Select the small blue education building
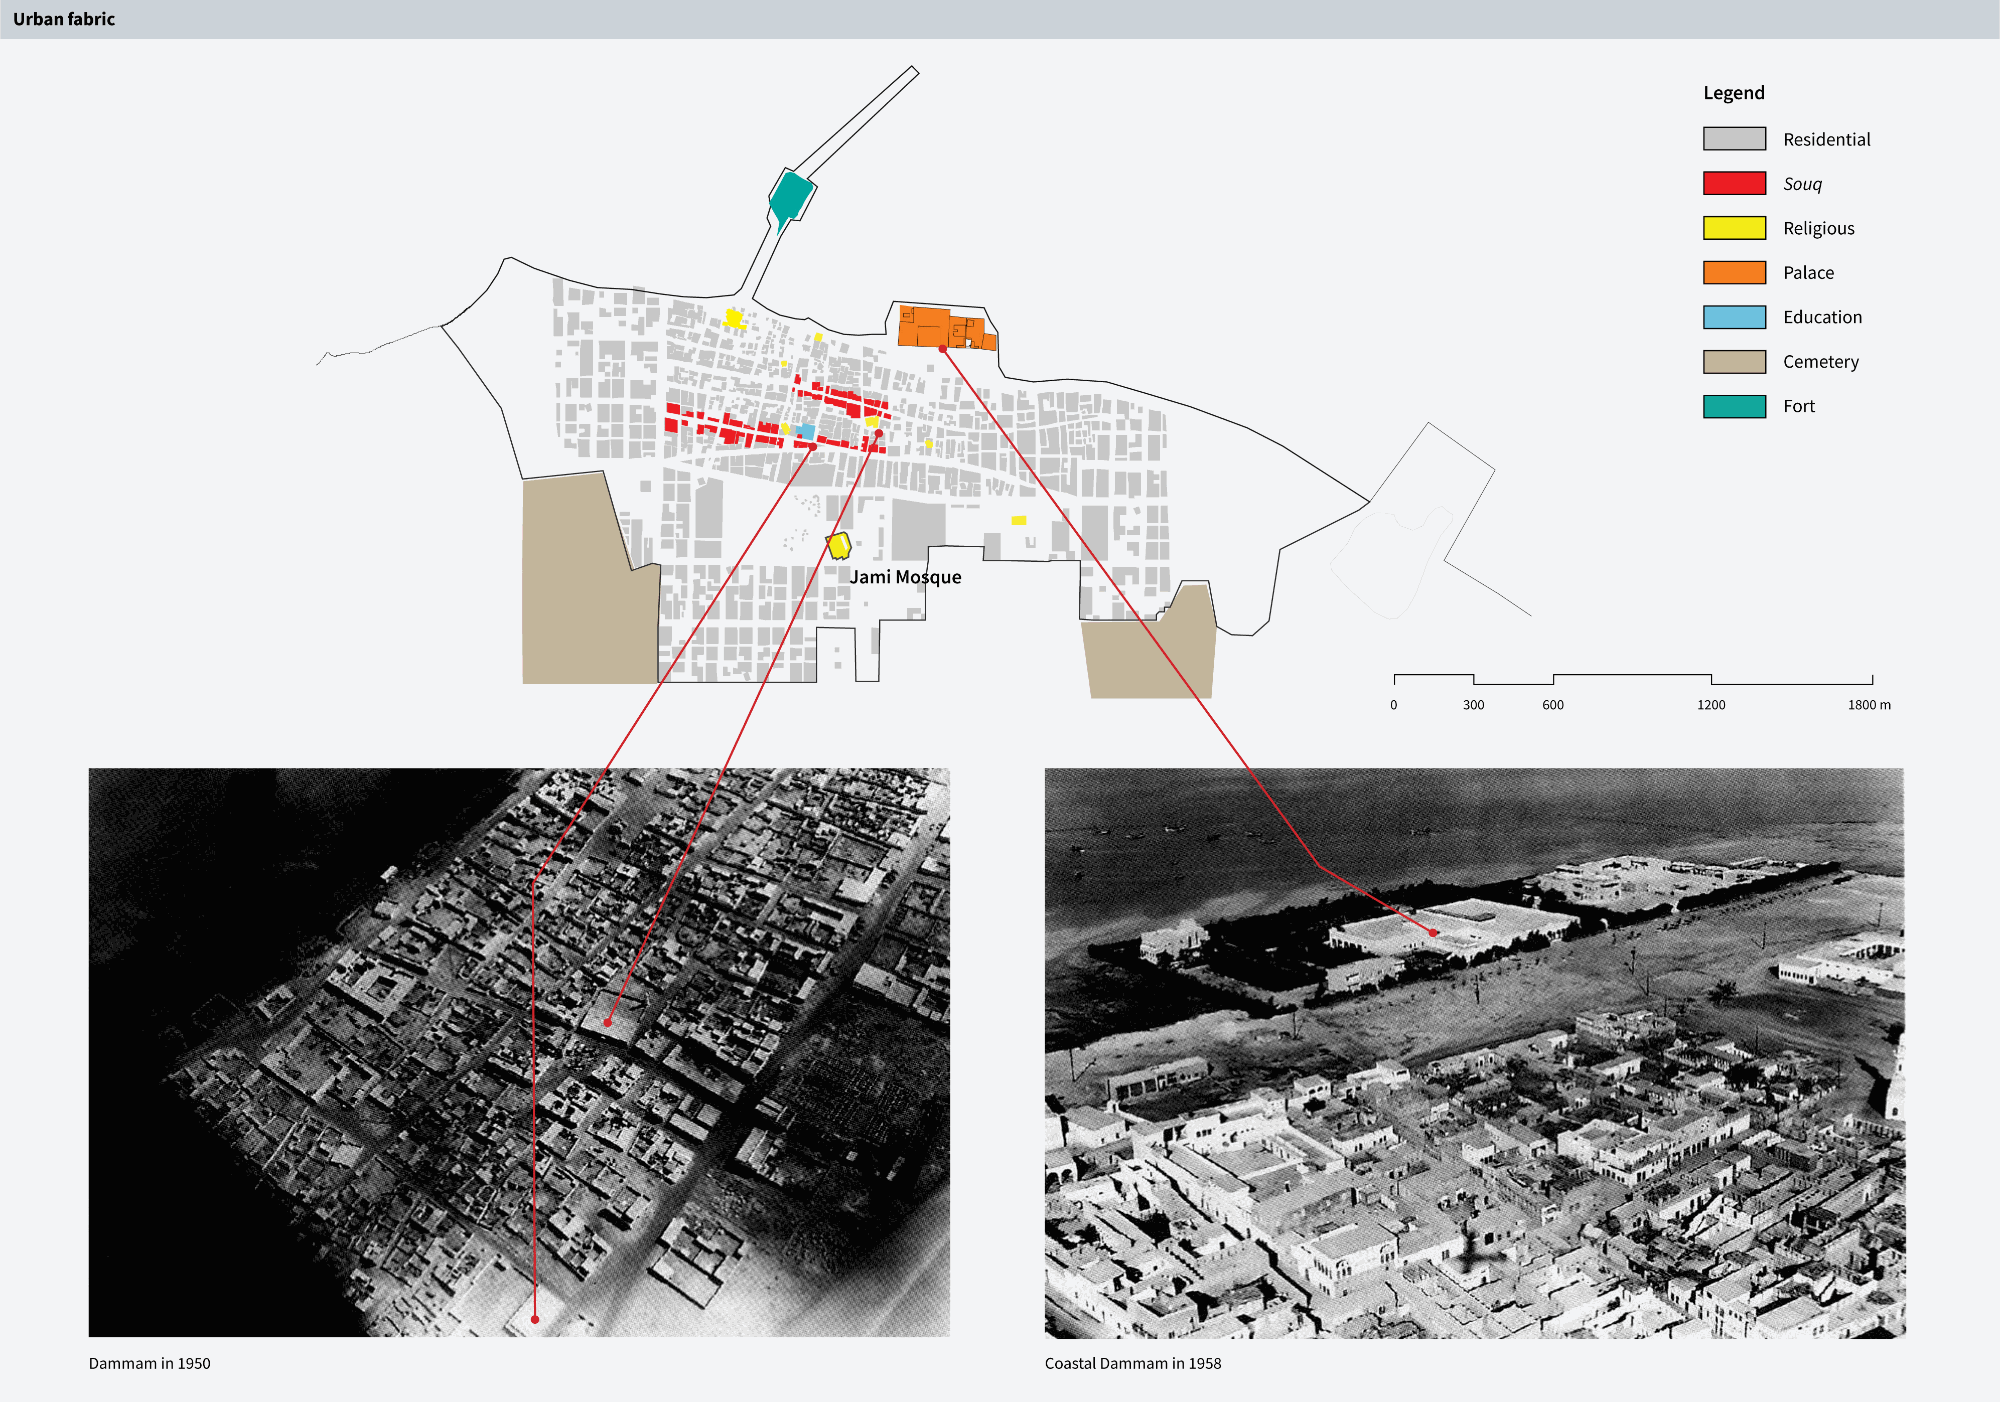This screenshot has height=1402, width=2000. (806, 432)
